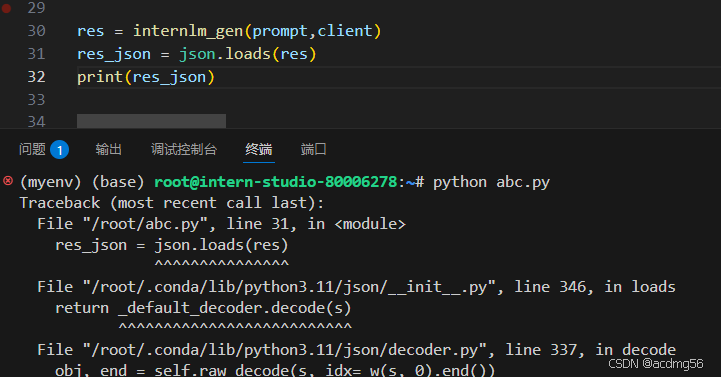Click 'root@intern-studio-80006278' in terminal prompt
This screenshot has height=377, width=721.
(x=275, y=182)
